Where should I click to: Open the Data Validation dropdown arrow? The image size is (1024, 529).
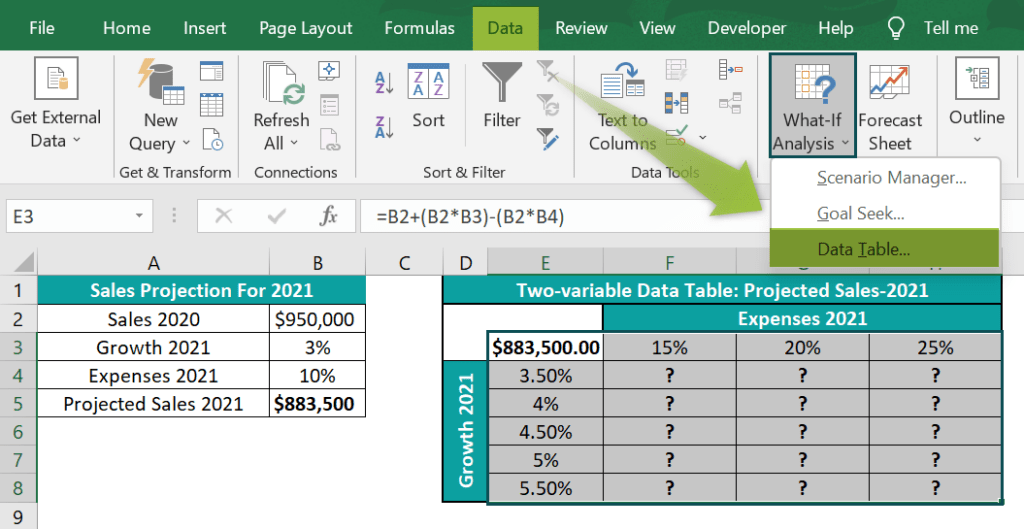tap(703, 137)
